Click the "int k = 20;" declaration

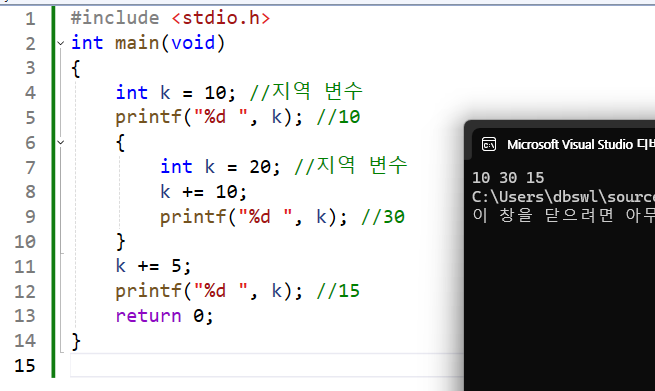221,167
